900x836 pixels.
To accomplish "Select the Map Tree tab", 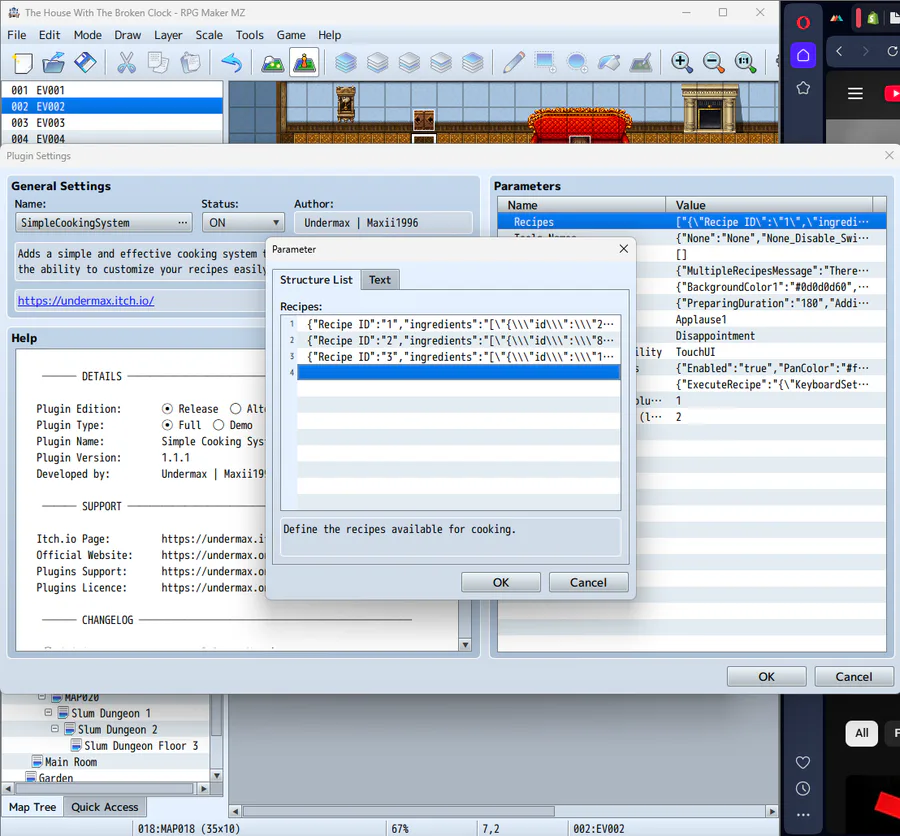I will coord(32,807).
